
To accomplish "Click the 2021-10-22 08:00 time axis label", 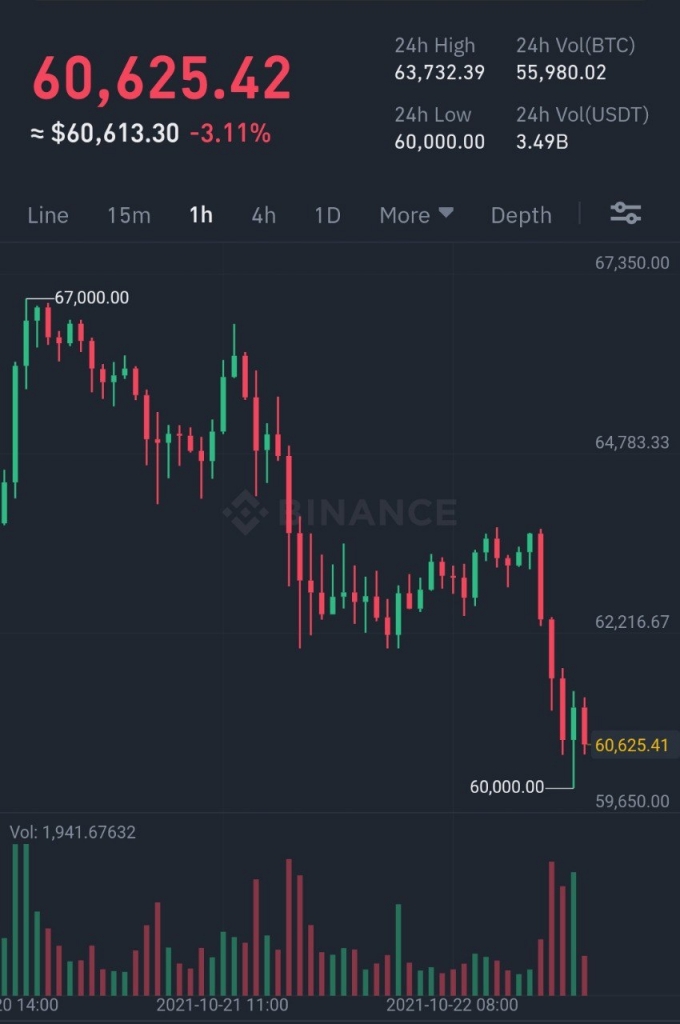I will 451,1004.
